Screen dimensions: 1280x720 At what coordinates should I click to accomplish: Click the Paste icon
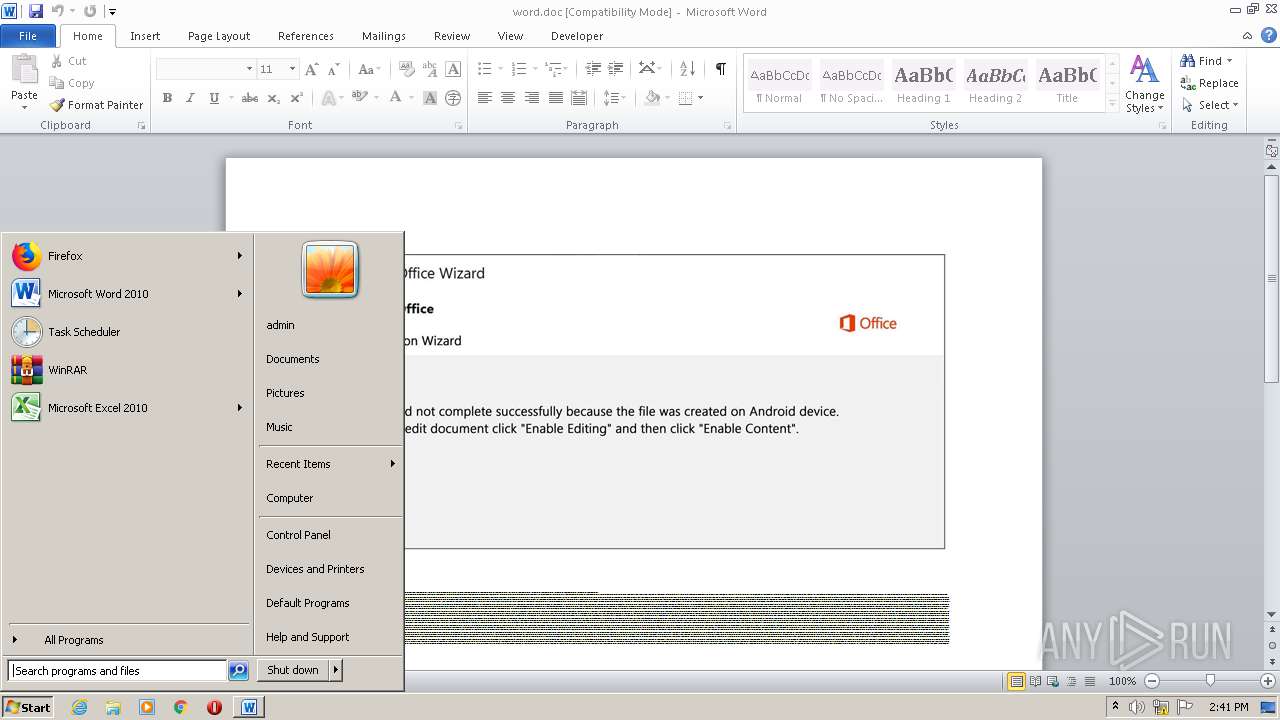(24, 70)
